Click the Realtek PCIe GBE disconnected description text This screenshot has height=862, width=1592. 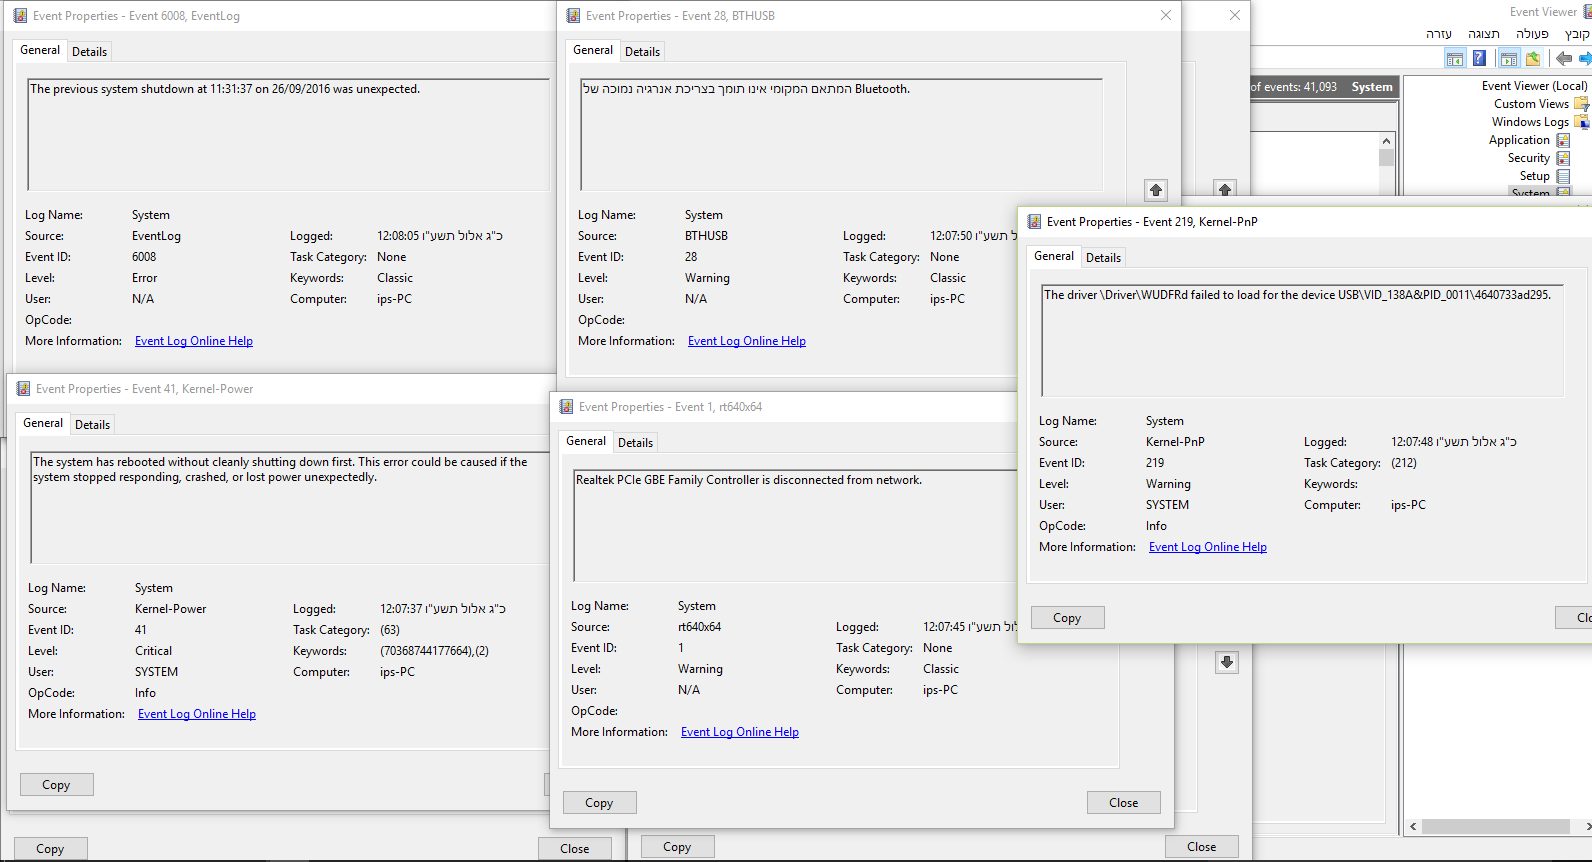pyautogui.click(x=749, y=480)
